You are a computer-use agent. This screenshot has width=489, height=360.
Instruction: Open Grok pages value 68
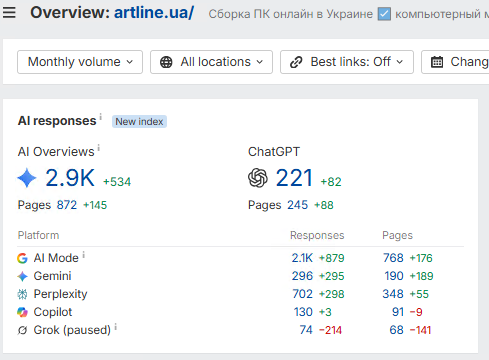pyautogui.click(x=397, y=330)
